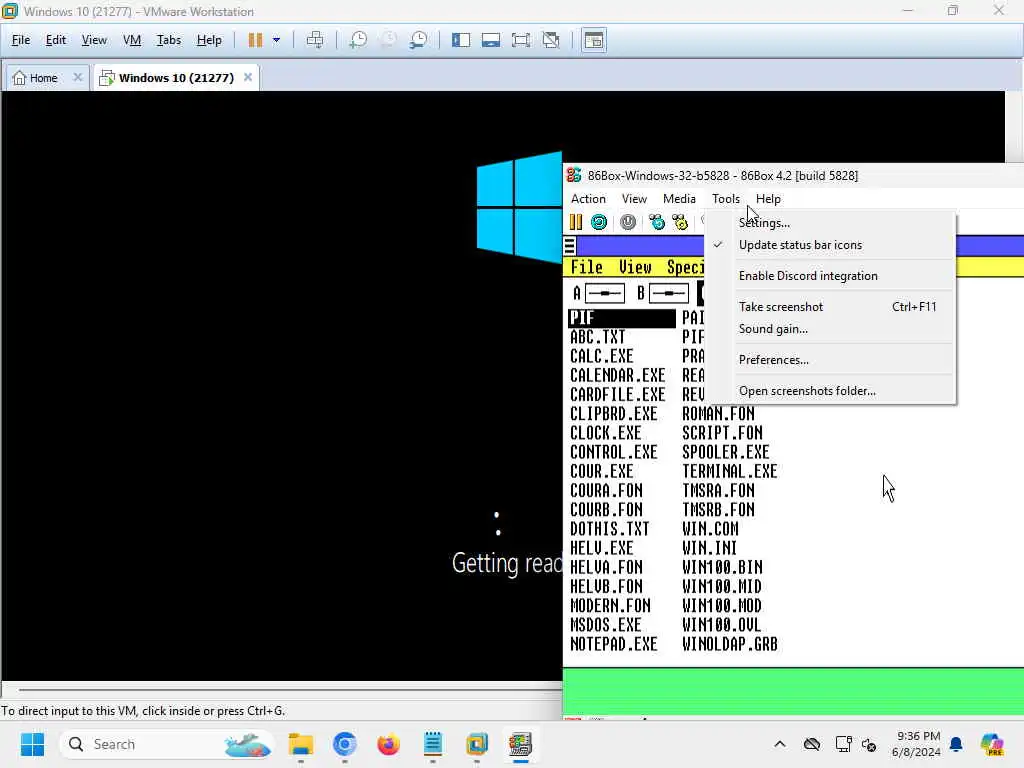Open the VMware Workstation taskbar icon
This screenshot has height=768, width=1024.
coord(477,744)
